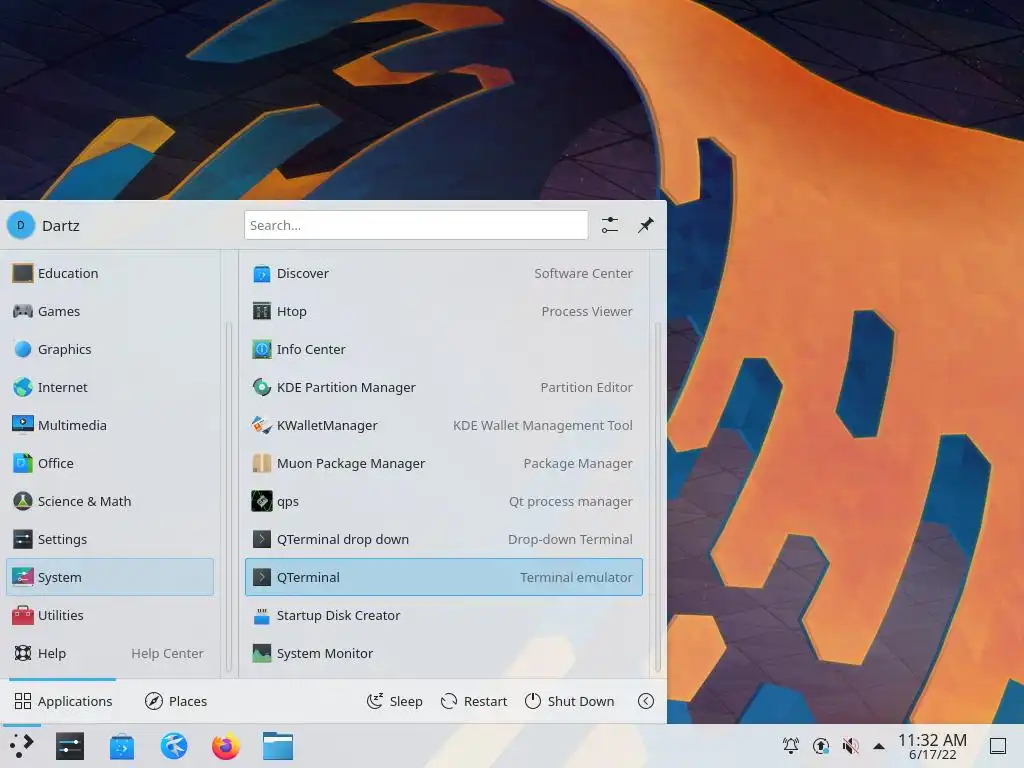Click the application list scrollbar
The height and width of the screenshot is (768, 1024).
[658, 496]
